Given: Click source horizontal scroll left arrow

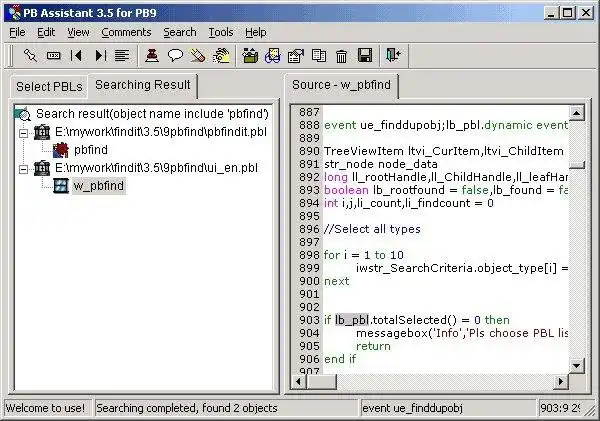Looking at the screenshot, I should click(x=298, y=382).
